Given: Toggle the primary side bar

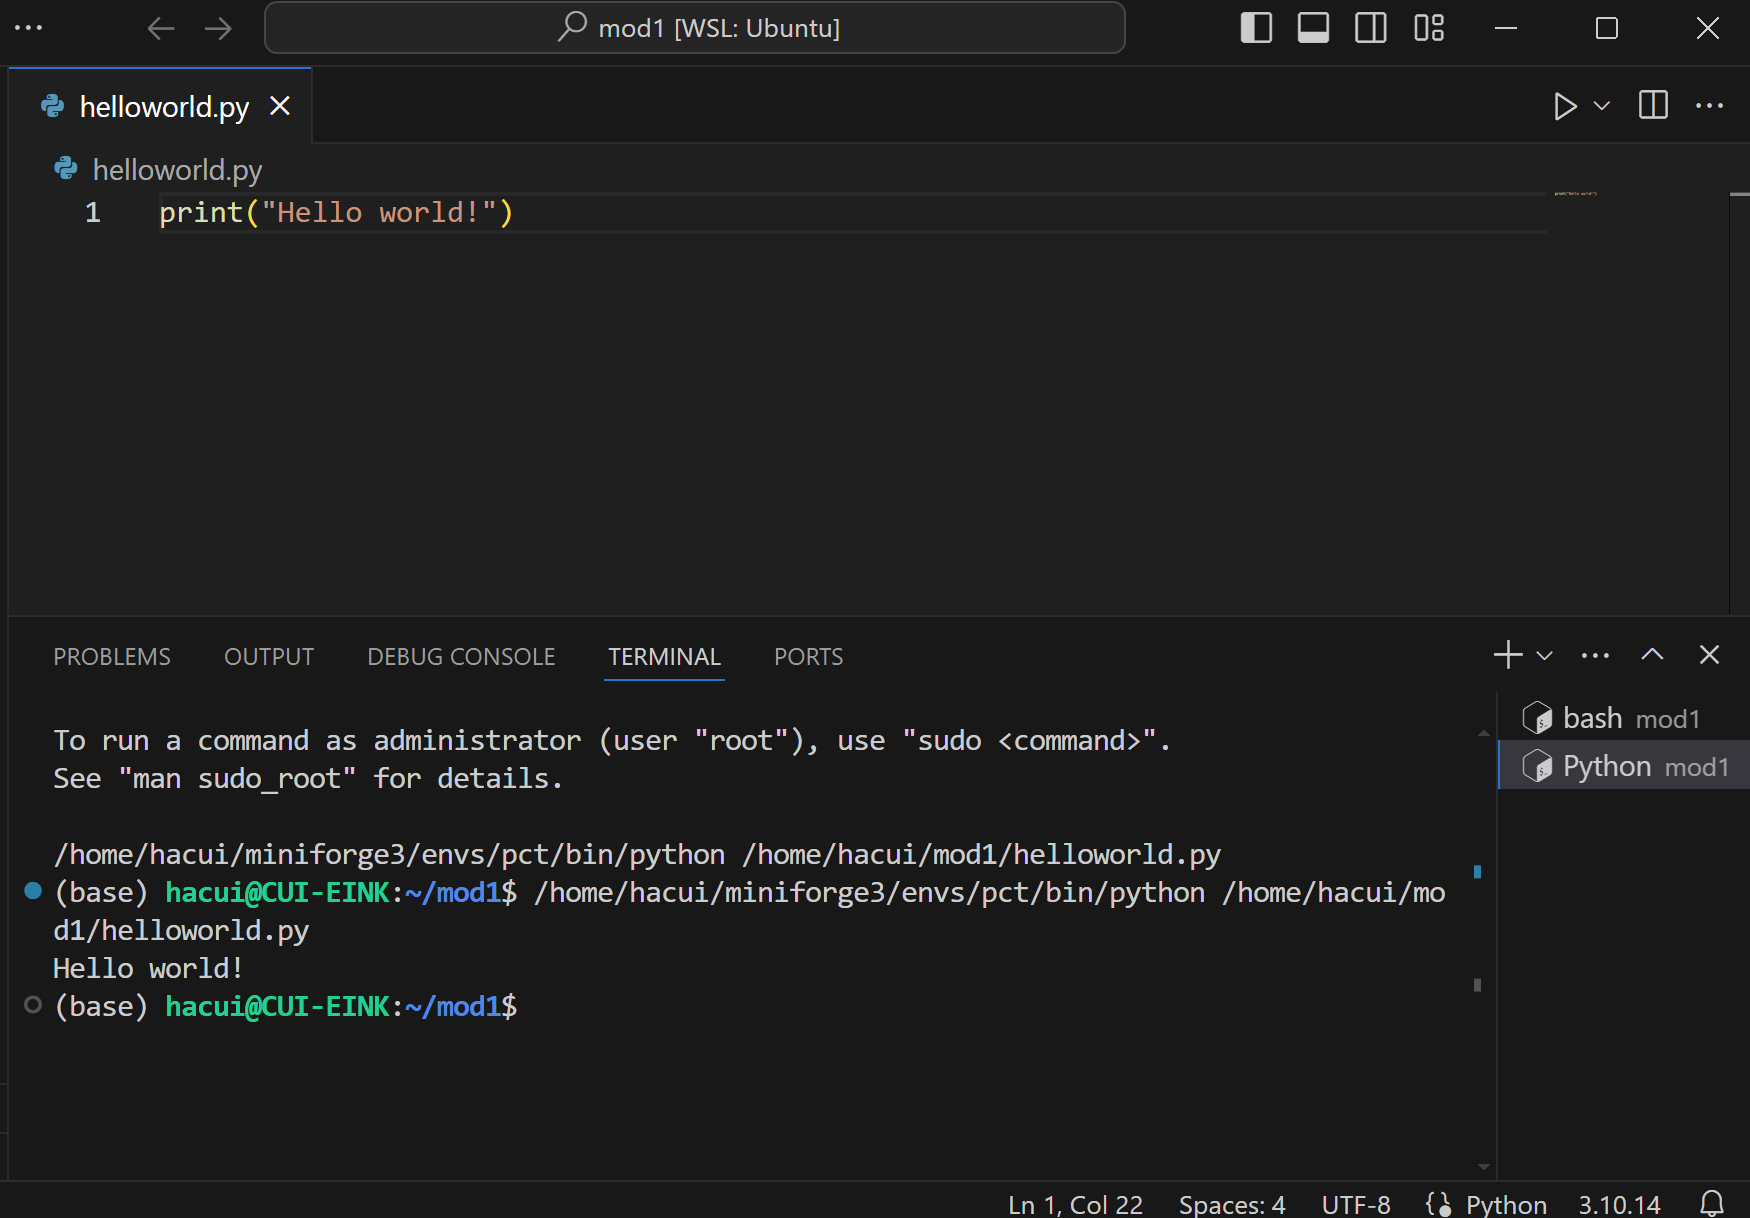Looking at the screenshot, I should click(x=1256, y=28).
